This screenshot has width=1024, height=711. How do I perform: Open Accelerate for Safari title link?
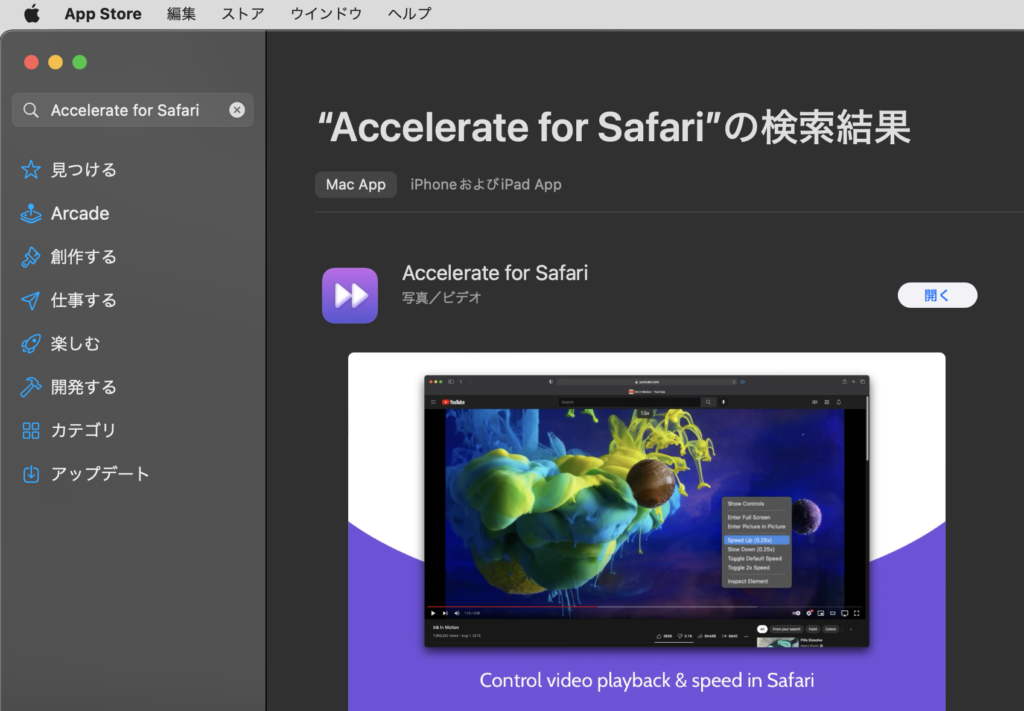click(x=495, y=273)
